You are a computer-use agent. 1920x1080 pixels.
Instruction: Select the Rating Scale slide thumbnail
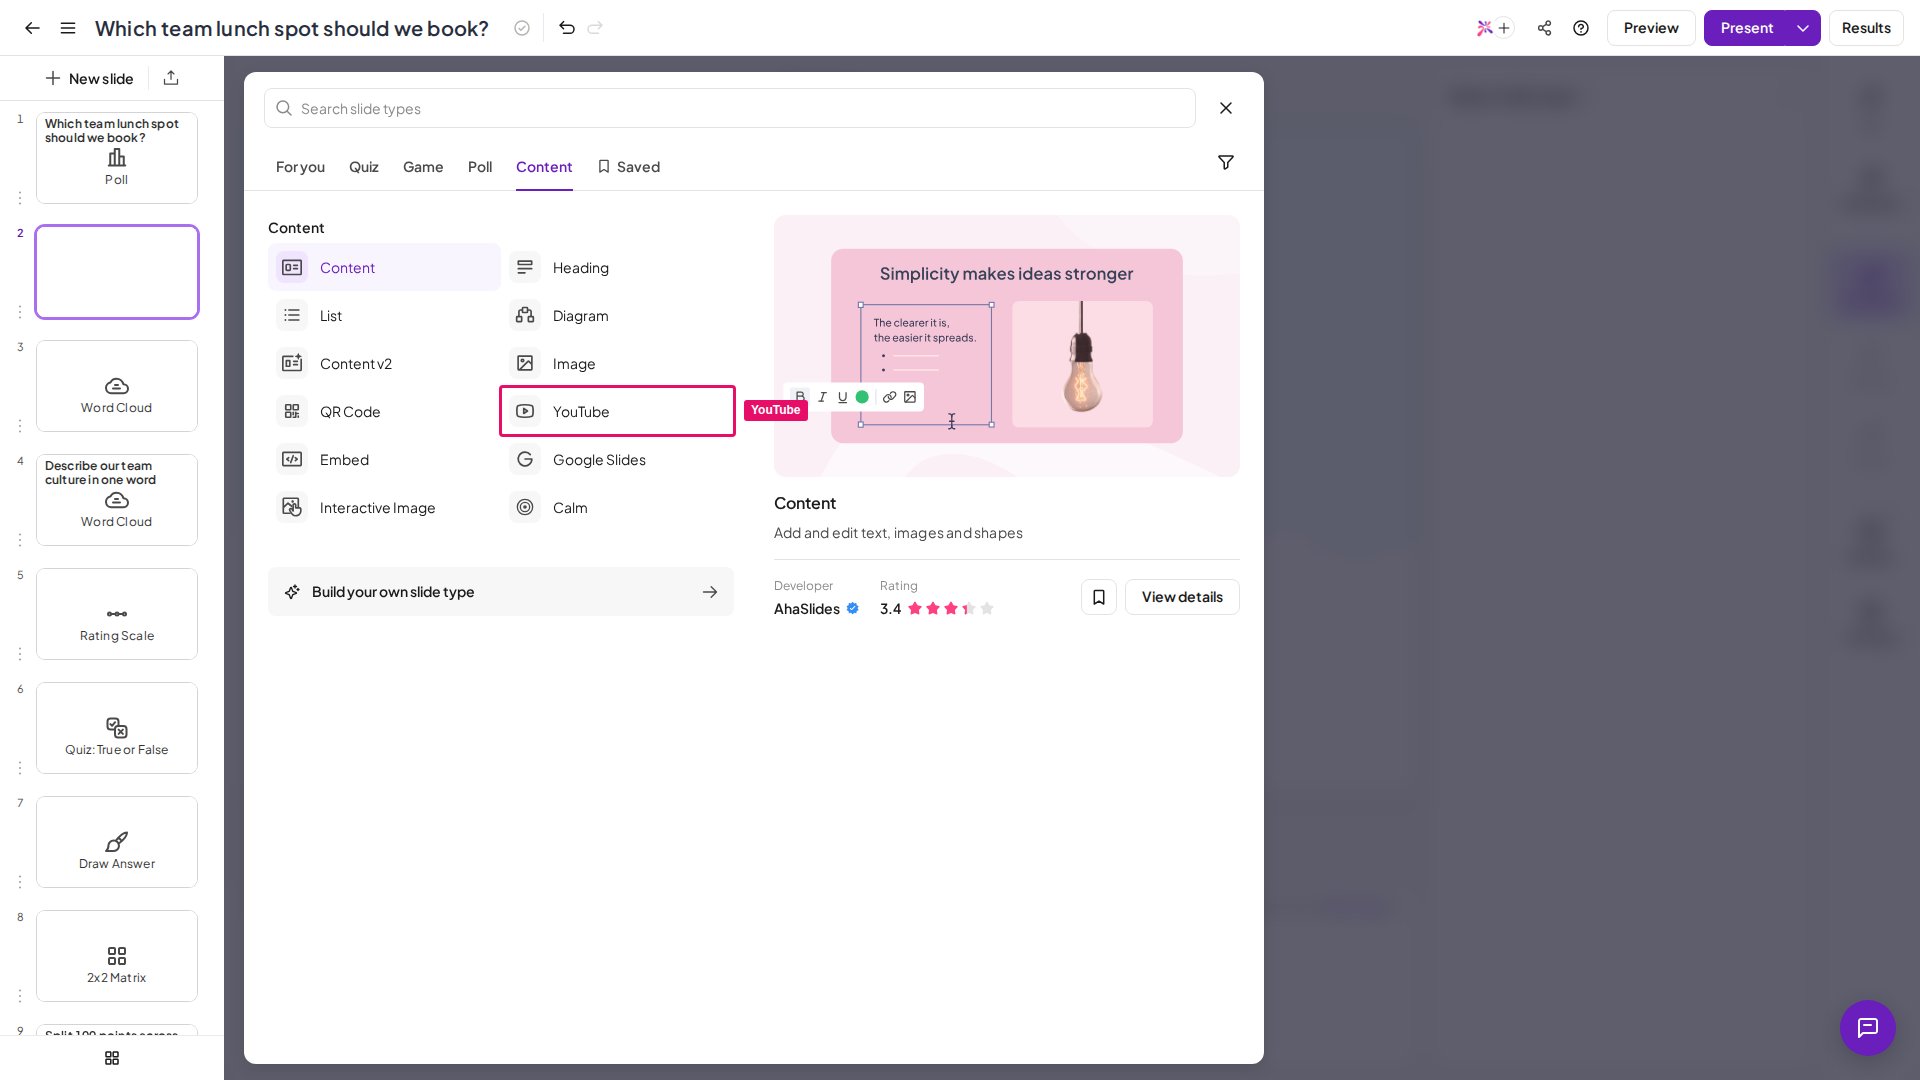click(117, 614)
